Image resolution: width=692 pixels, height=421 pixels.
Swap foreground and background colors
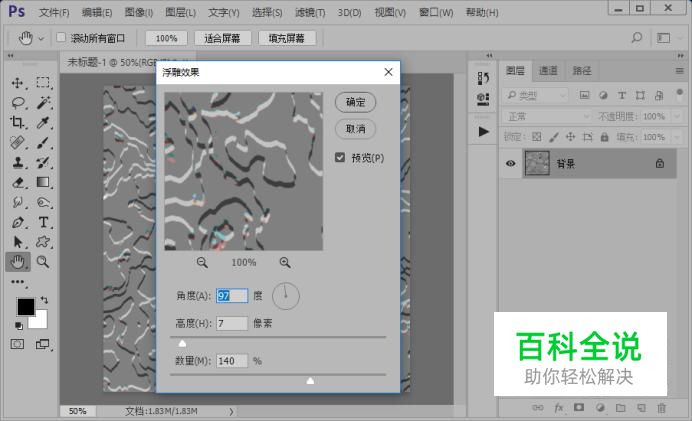[x=44, y=300]
